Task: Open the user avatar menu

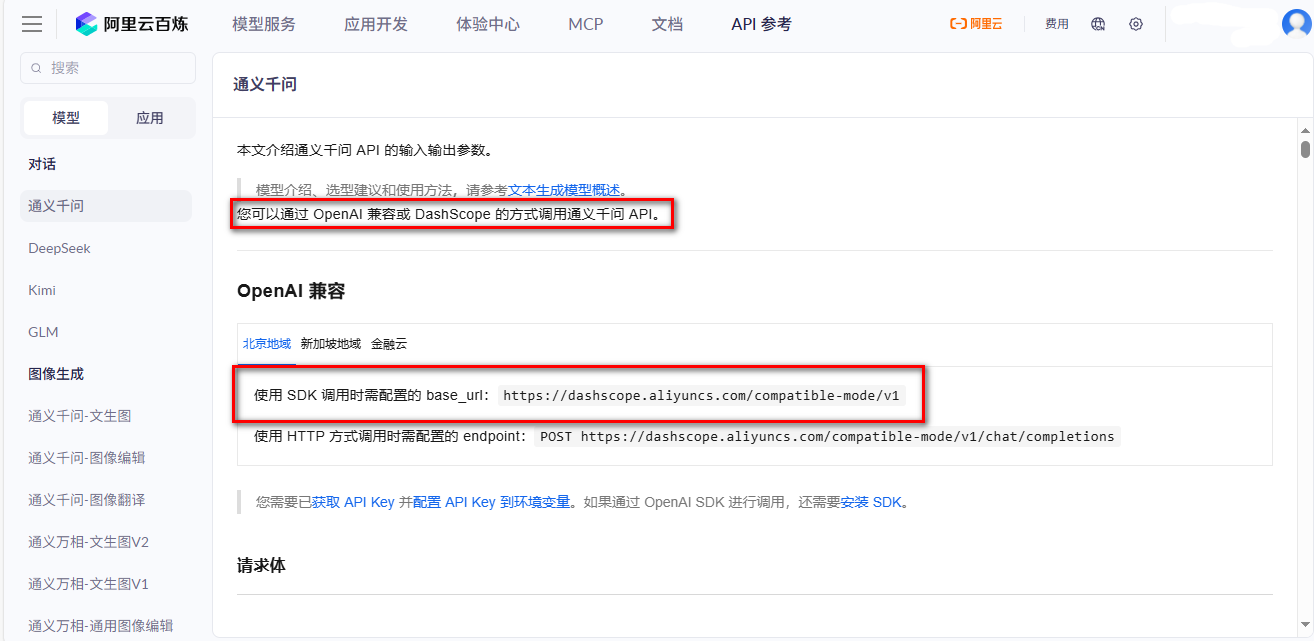Action: [1296, 24]
